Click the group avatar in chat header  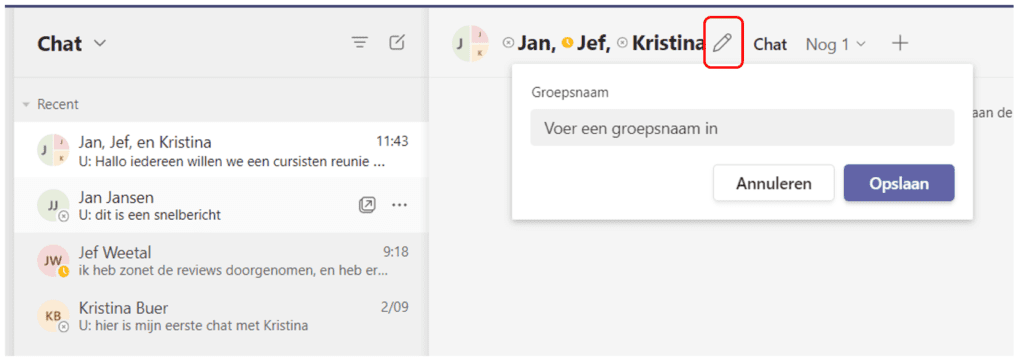(x=470, y=44)
